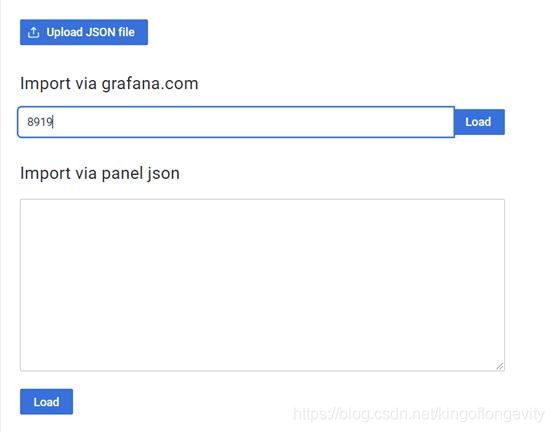This screenshot has width=554, height=432.
Task: Open the blog.csdn.net watermark URL
Action: (419, 414)
